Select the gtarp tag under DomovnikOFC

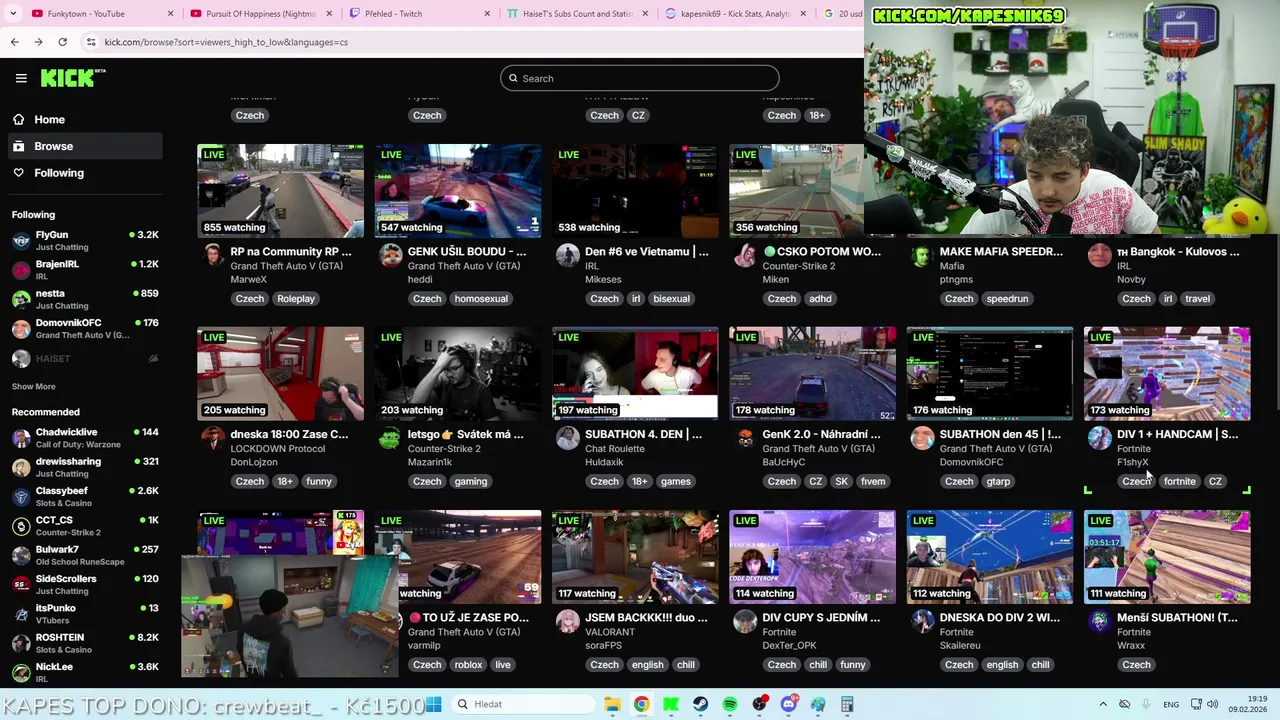pos(998,481)
